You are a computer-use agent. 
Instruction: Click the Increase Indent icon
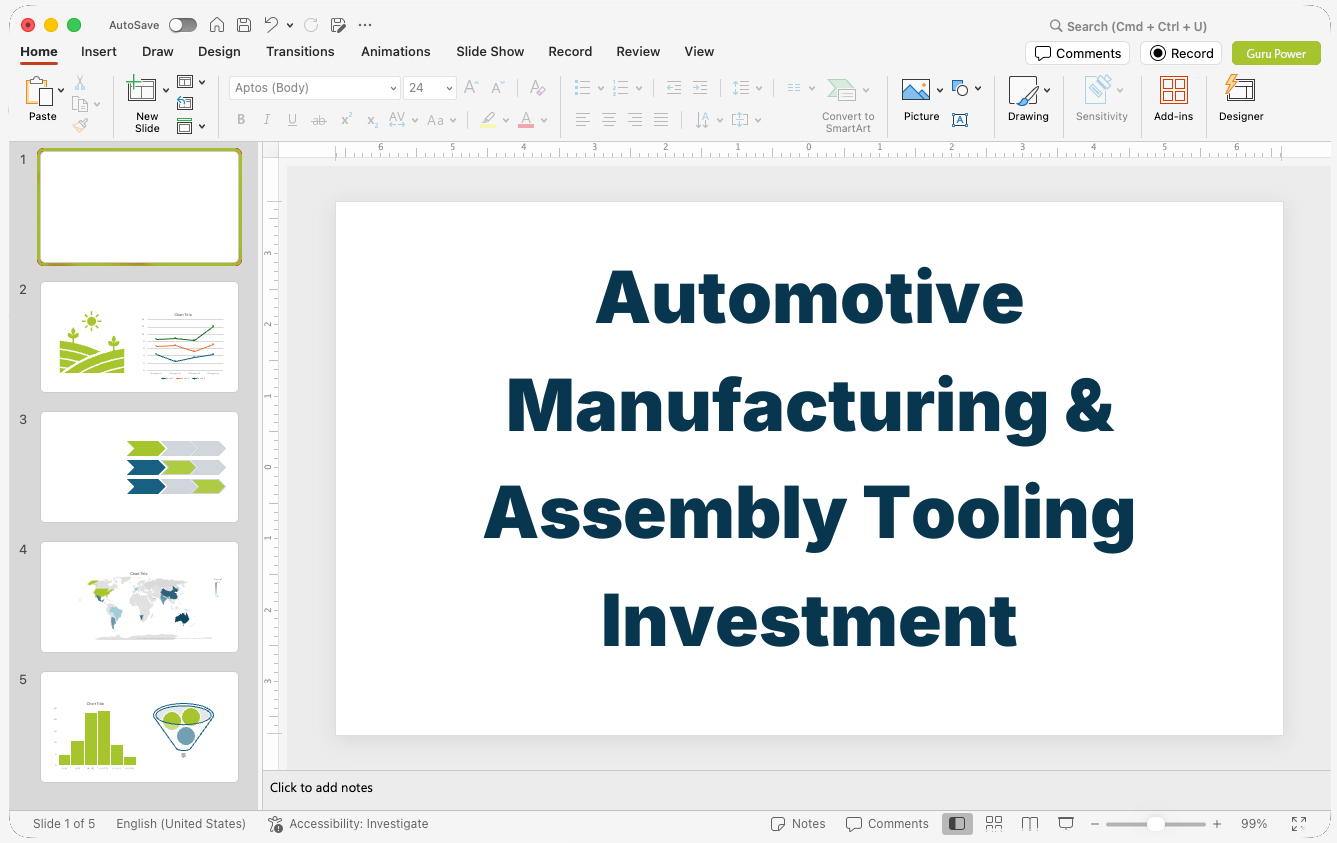tap(700, 88)
